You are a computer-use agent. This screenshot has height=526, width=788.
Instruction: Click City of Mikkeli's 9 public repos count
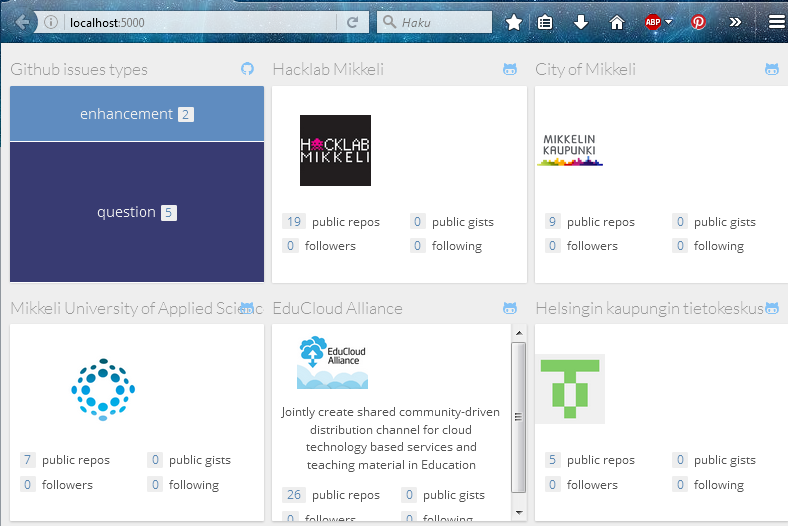[x=552, y=222]
